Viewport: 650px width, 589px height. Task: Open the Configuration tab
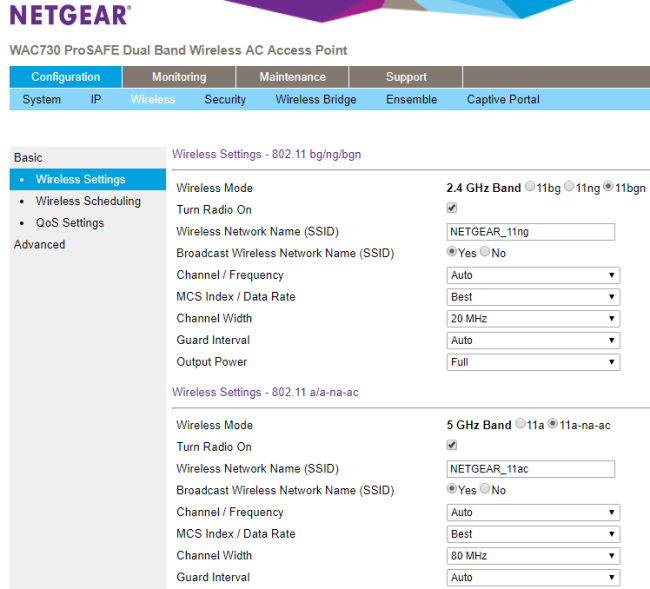pos(65,77)
